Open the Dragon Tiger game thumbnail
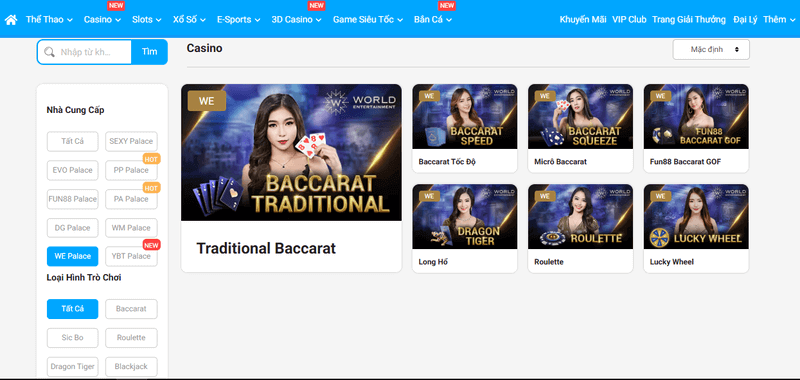Image resolution: width=800 pixels, height=380 pixels. pos(465,217)
